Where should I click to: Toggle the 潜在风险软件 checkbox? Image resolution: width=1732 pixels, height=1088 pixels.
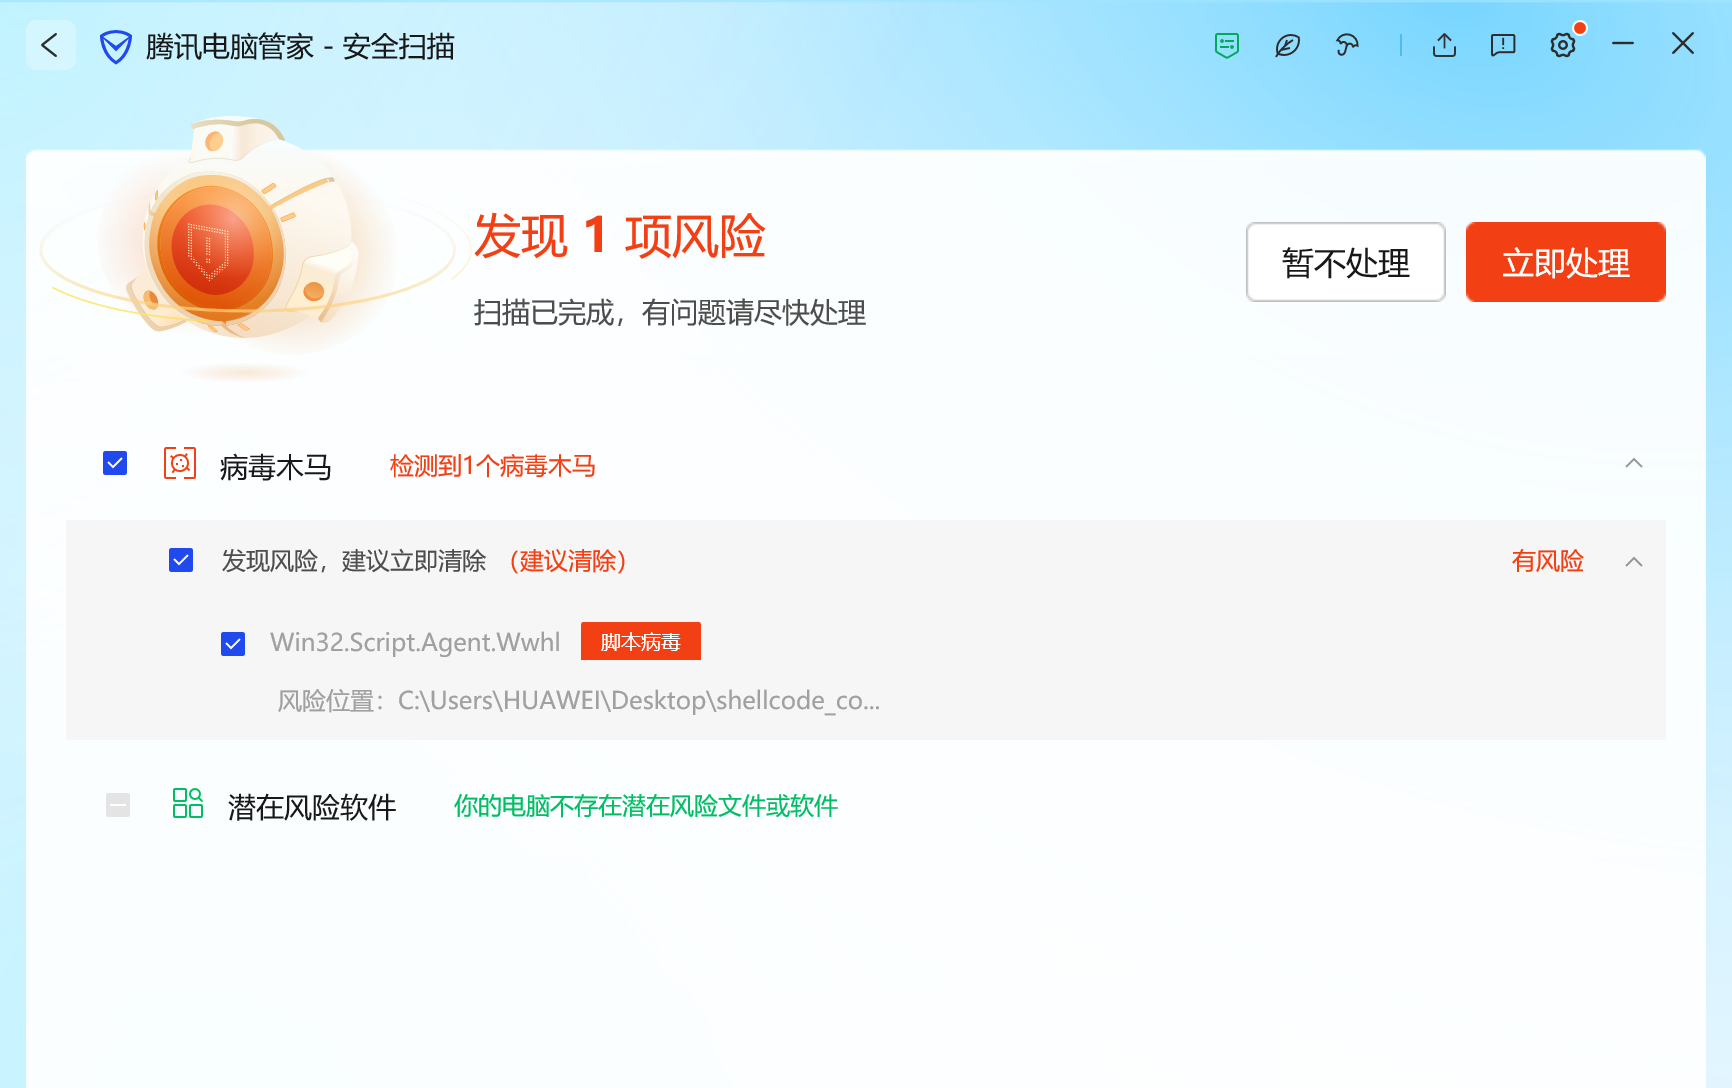(118, 805)
